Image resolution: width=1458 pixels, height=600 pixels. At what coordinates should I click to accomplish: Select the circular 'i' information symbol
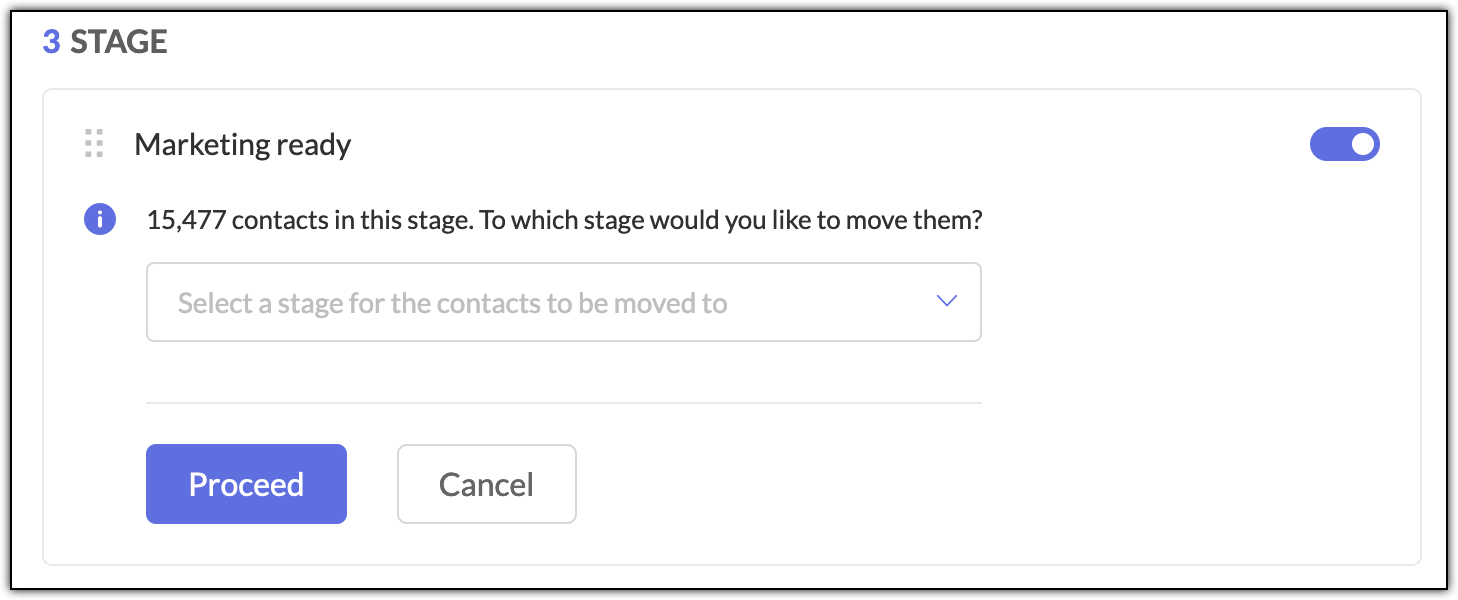pyautogui.click(x=99, y=219)
